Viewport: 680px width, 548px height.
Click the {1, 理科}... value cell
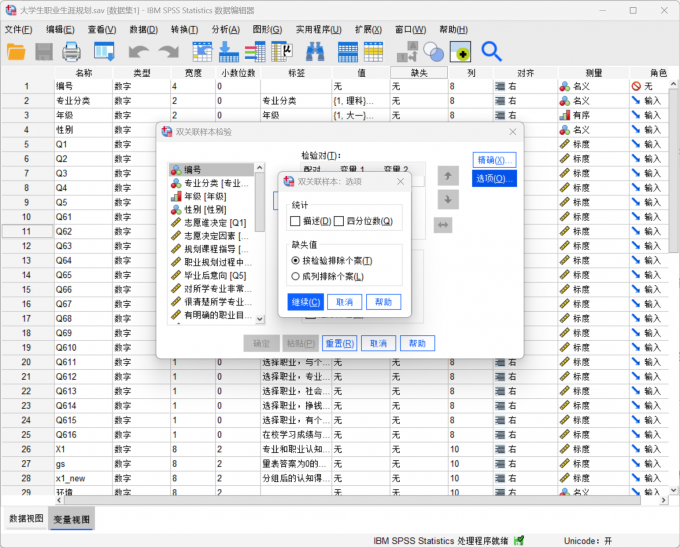(x=361, y=101)
